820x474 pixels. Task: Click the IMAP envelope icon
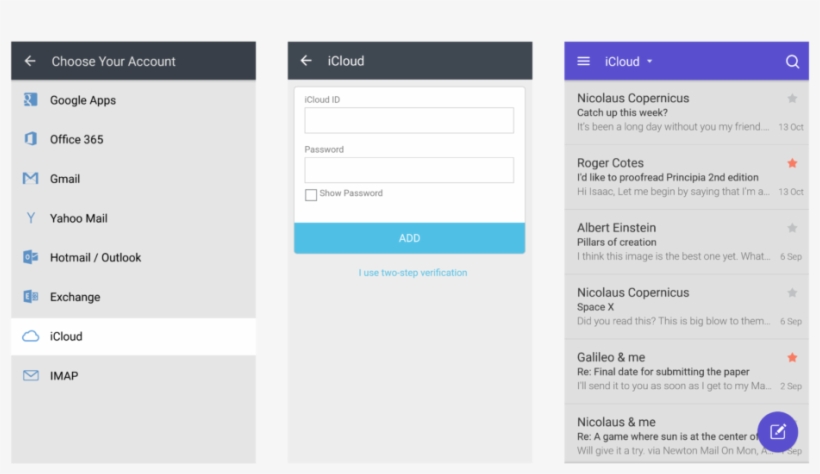(30, 375)
